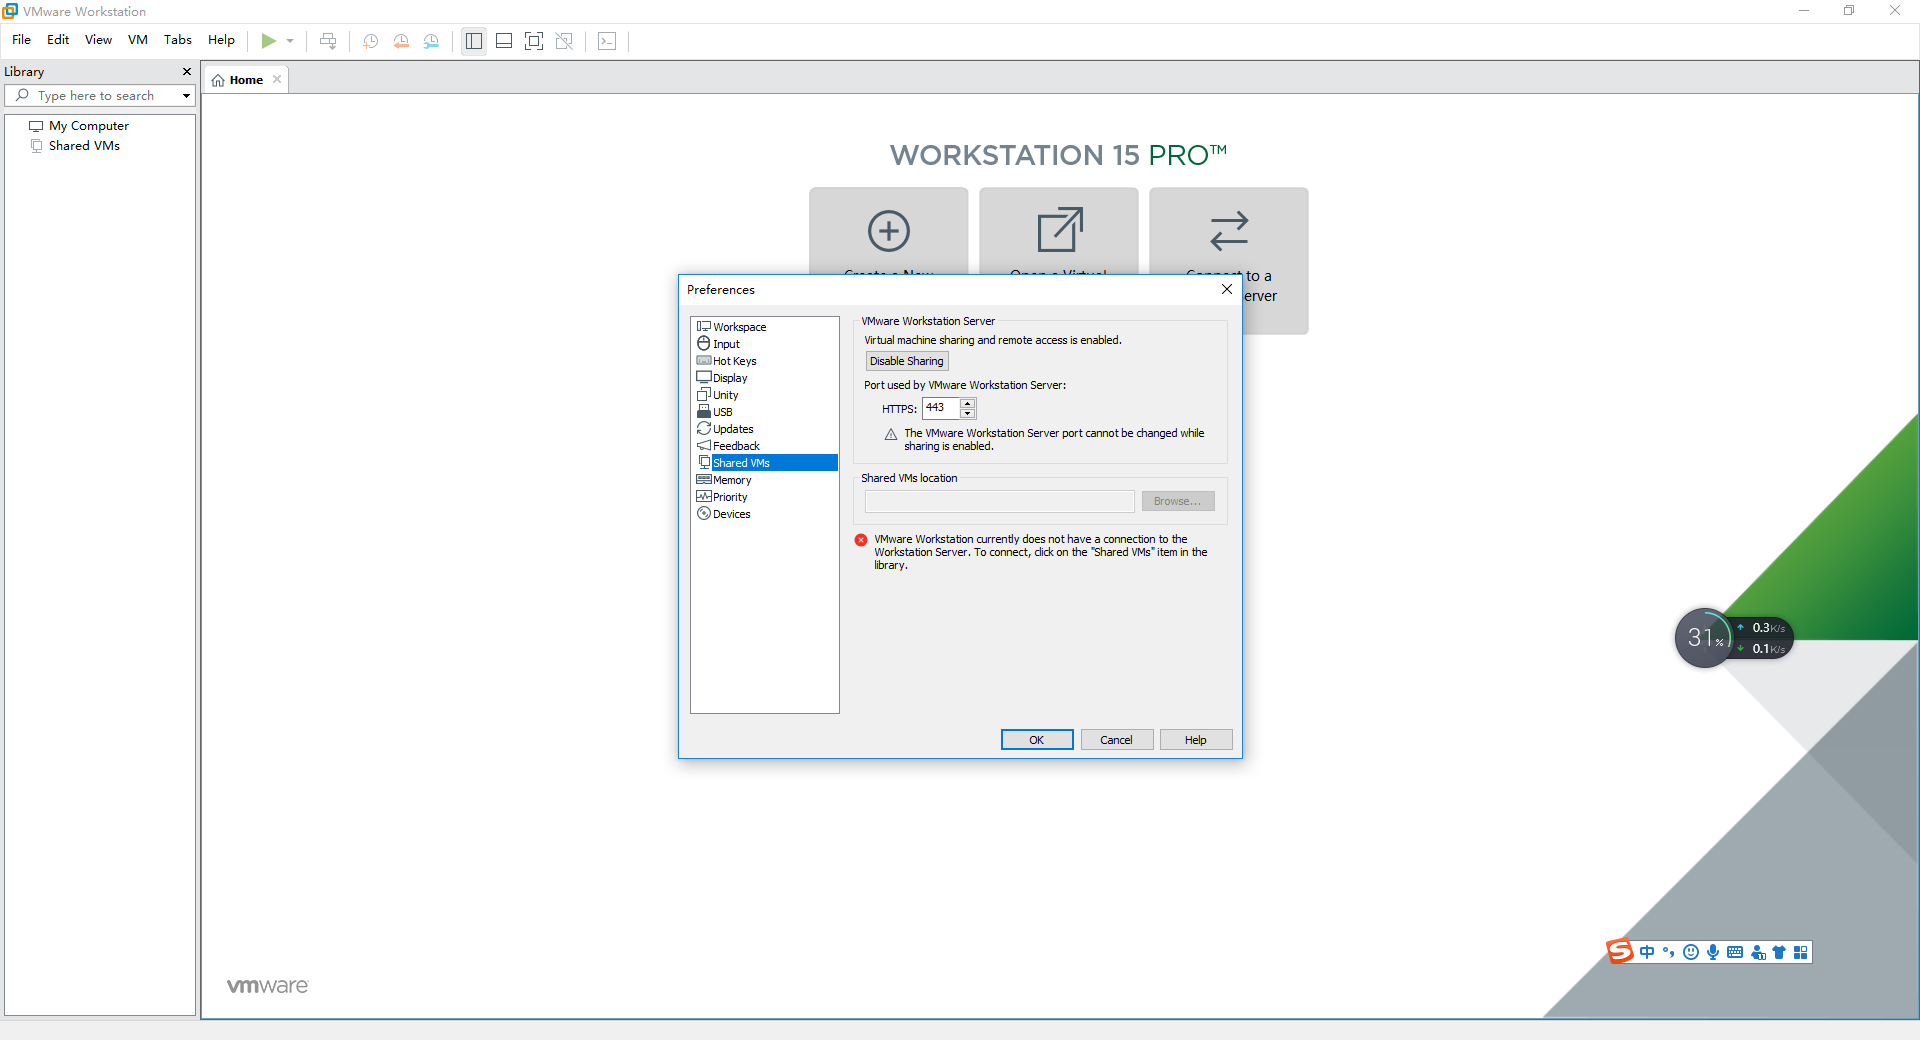Open the Snapshot Manager wrench icon
This screenshot has width=1920, height=1040.
click(431, 41)
